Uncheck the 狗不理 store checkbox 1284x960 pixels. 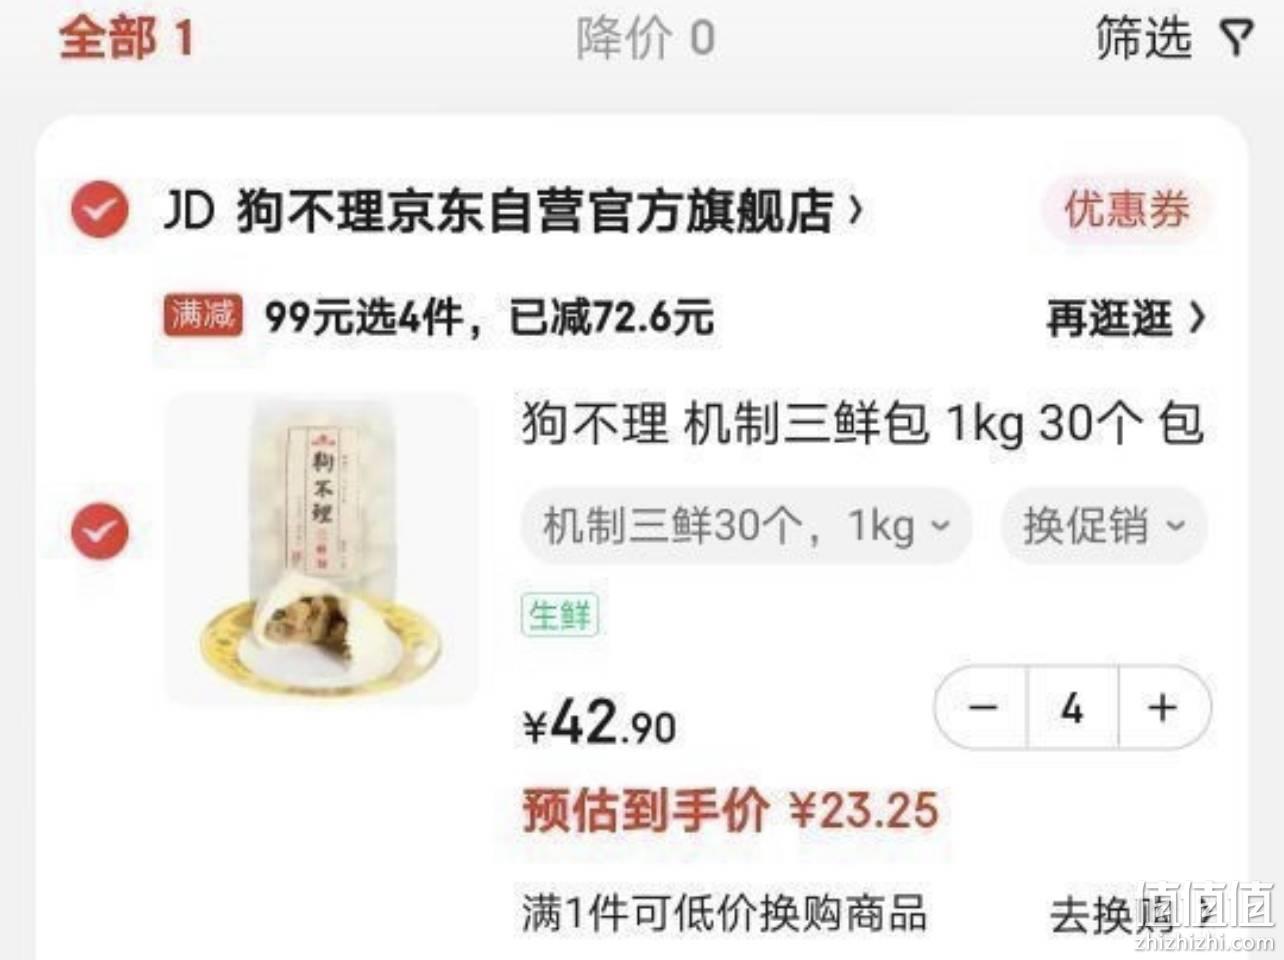[99, 211]
